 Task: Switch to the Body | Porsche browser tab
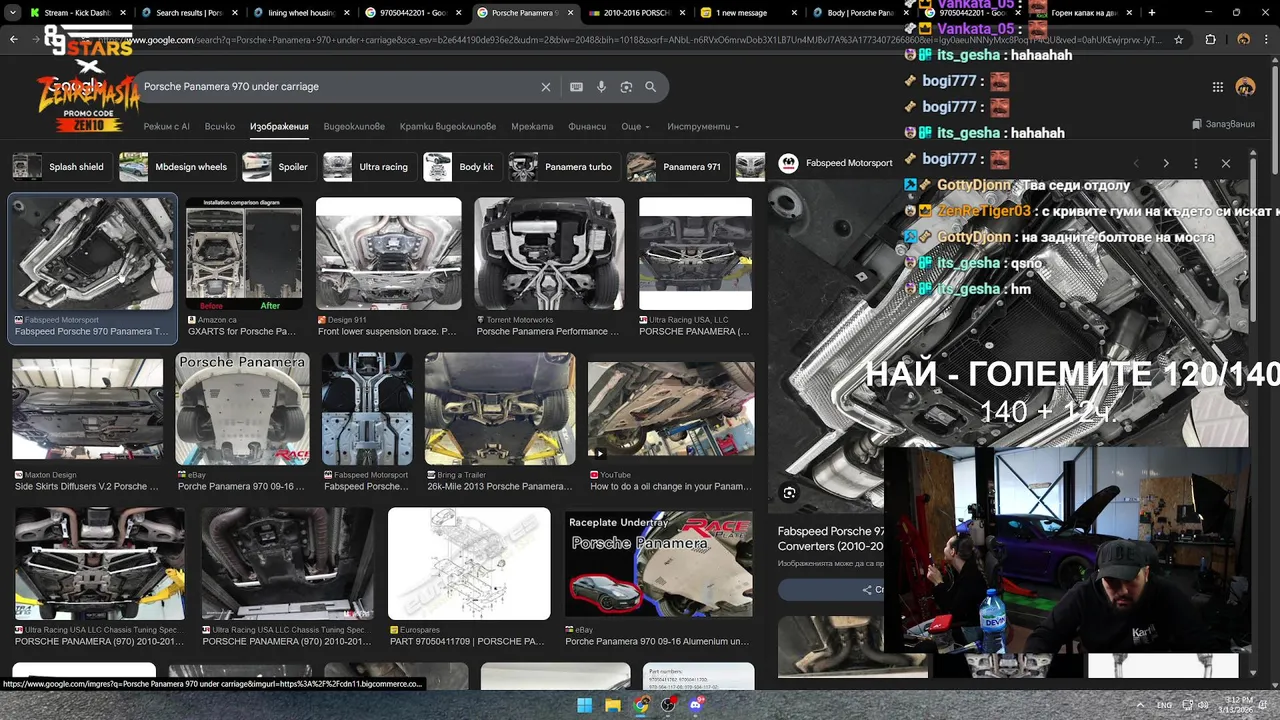coord(851,13)
